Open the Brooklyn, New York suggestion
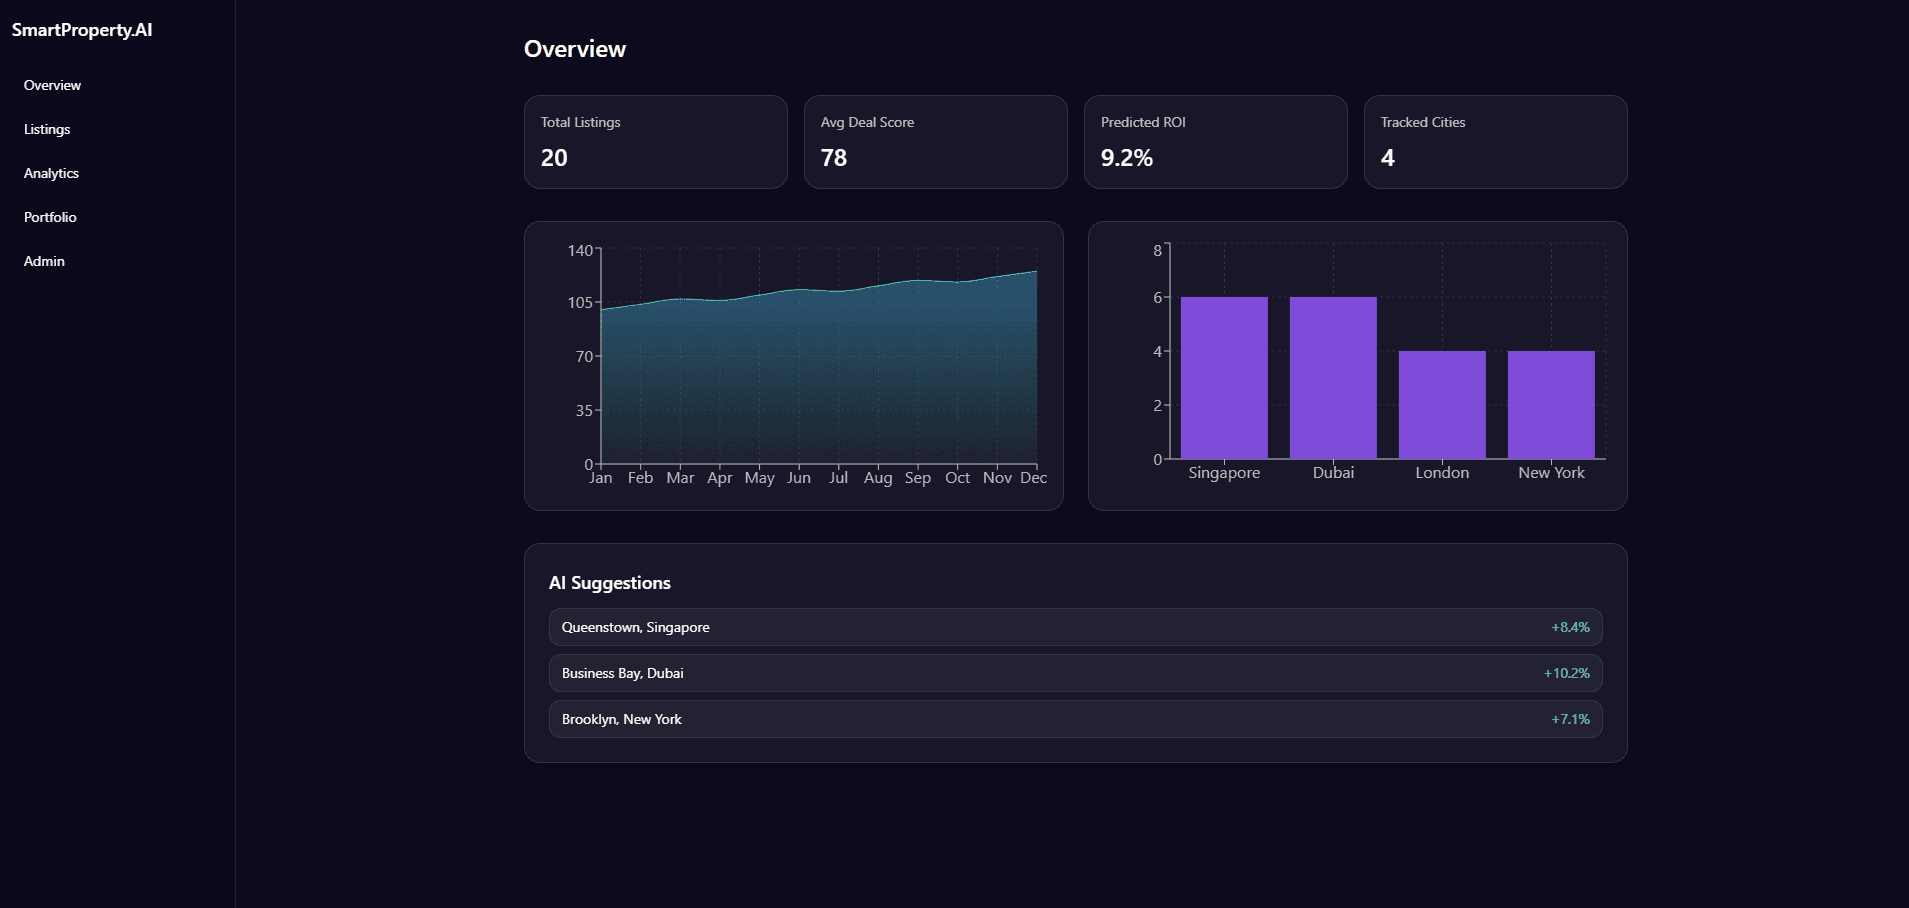 (1076, 719)
